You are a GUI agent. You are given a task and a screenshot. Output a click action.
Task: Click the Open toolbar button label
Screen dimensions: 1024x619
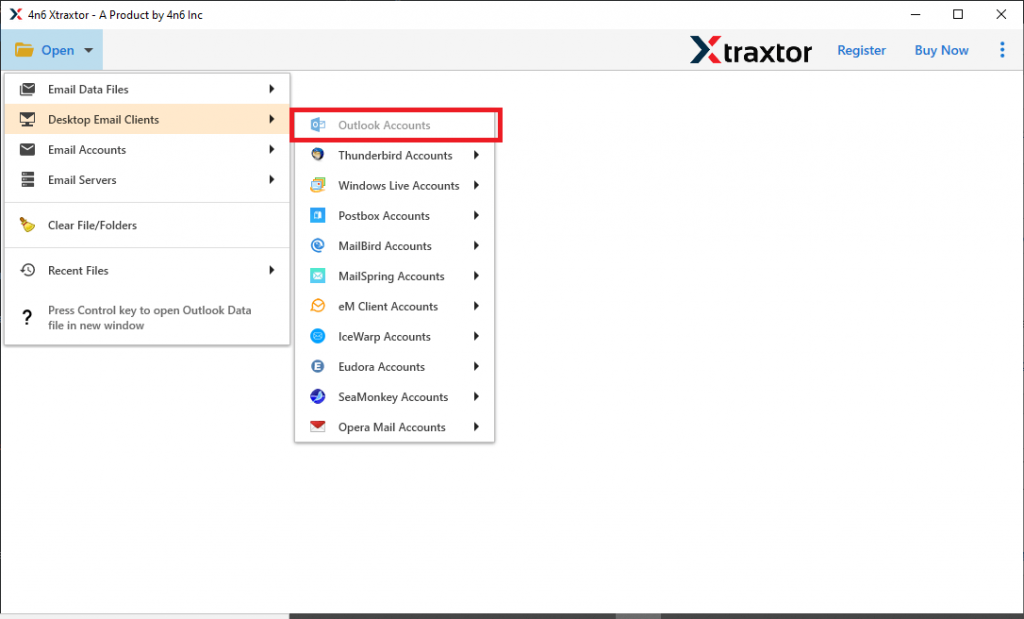(x=57, y=50)
